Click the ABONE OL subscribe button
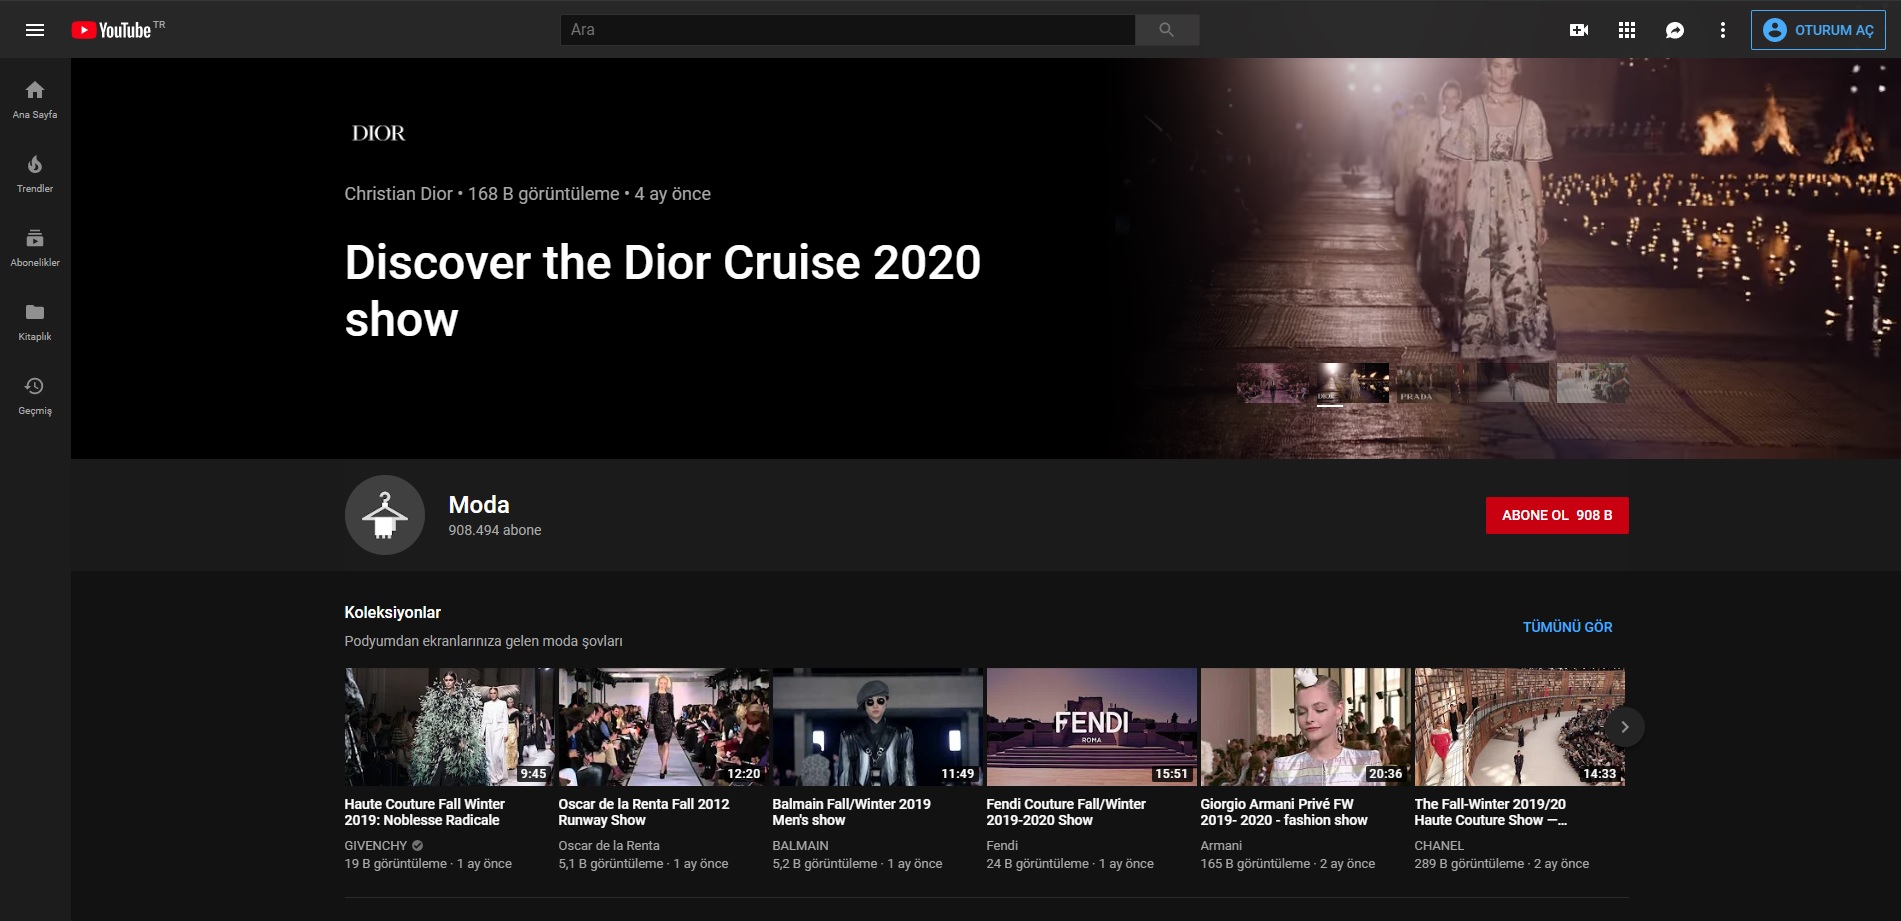The height and width of the screenshot is (921, 1901). [x=1557, y=515]
